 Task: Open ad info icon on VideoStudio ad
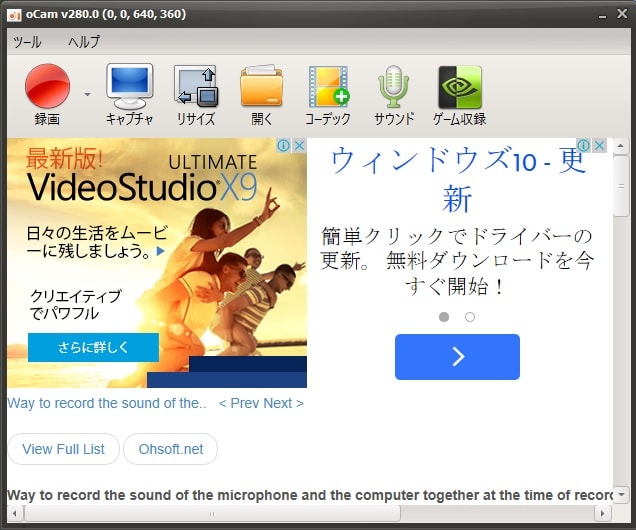coord(284,145)
